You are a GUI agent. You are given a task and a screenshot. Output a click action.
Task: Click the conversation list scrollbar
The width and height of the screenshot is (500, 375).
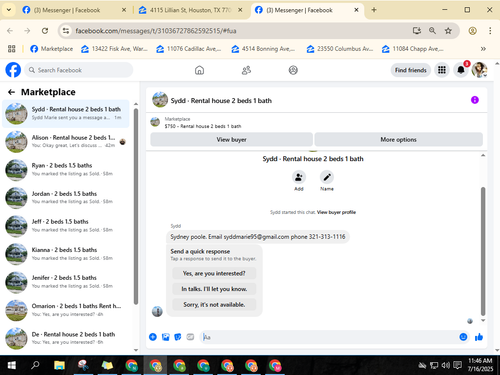click(x=136, y=207)
